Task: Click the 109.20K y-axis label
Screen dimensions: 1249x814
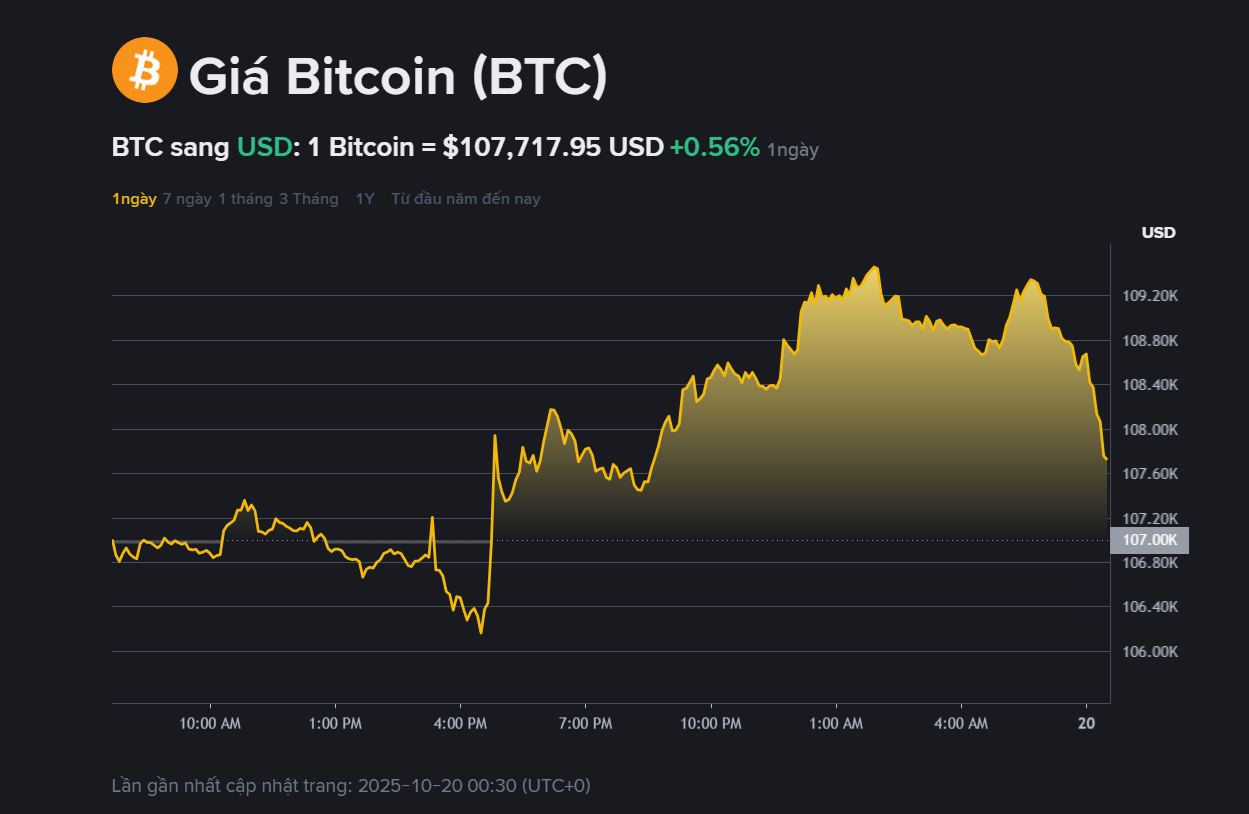Action: click(1150, 296)
